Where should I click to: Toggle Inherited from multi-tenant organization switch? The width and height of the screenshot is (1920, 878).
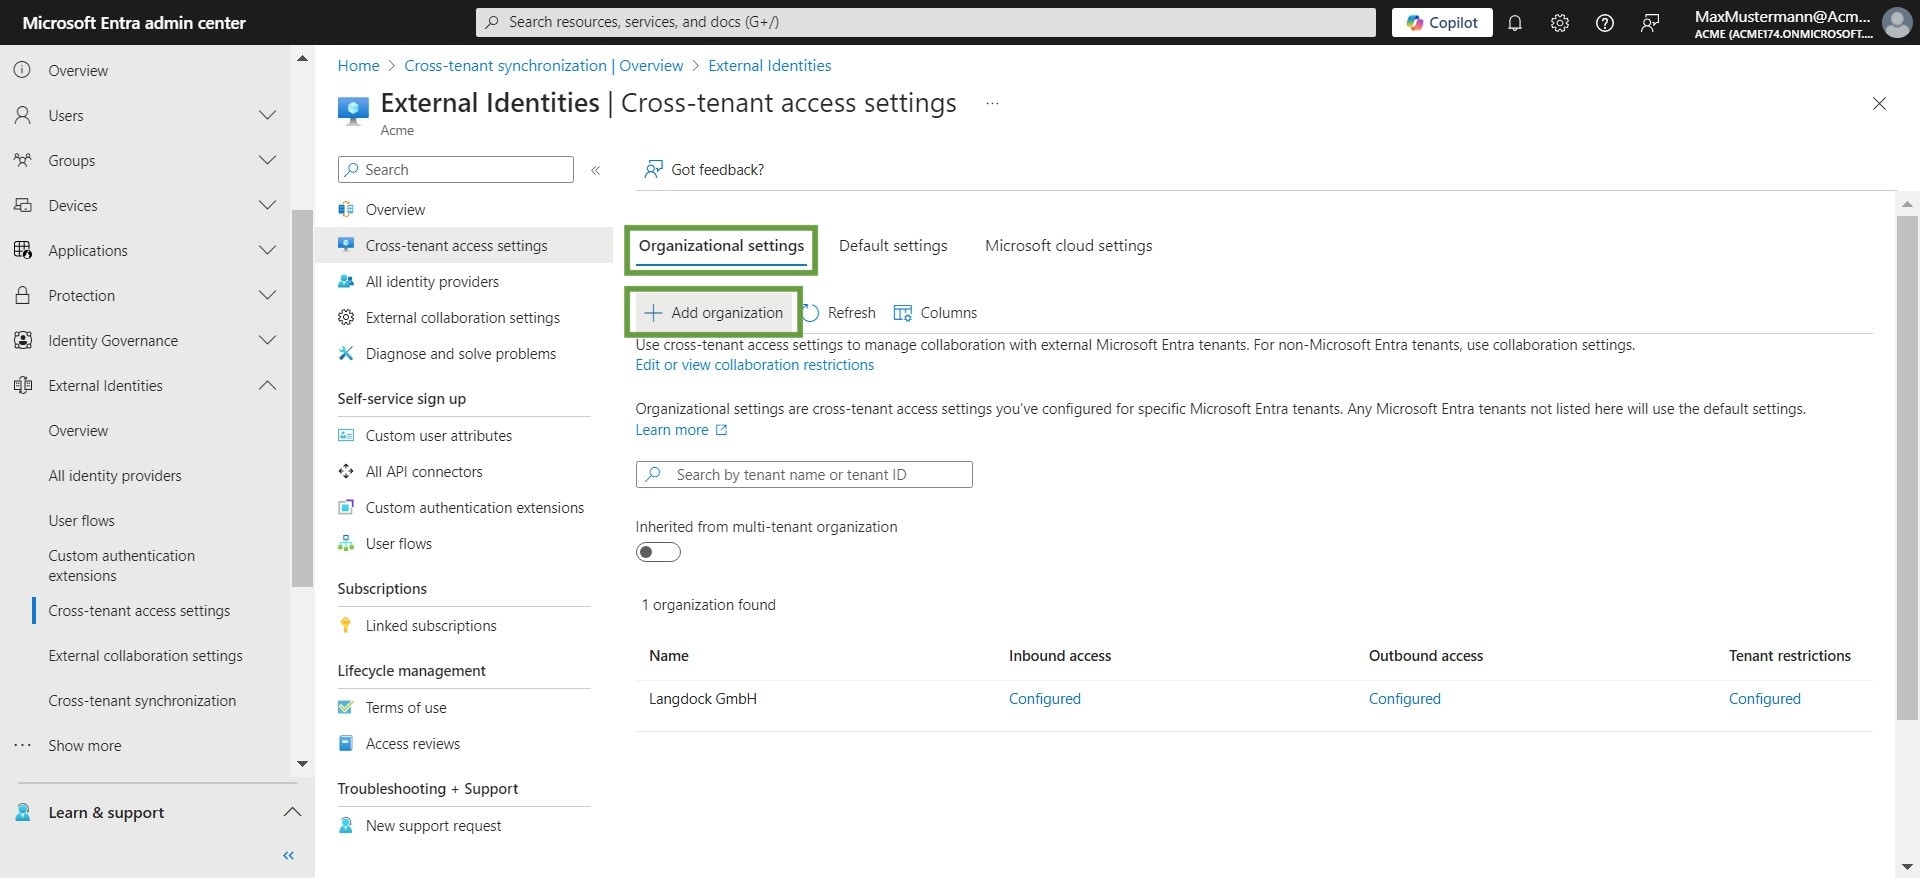click(x=658, y=552)
